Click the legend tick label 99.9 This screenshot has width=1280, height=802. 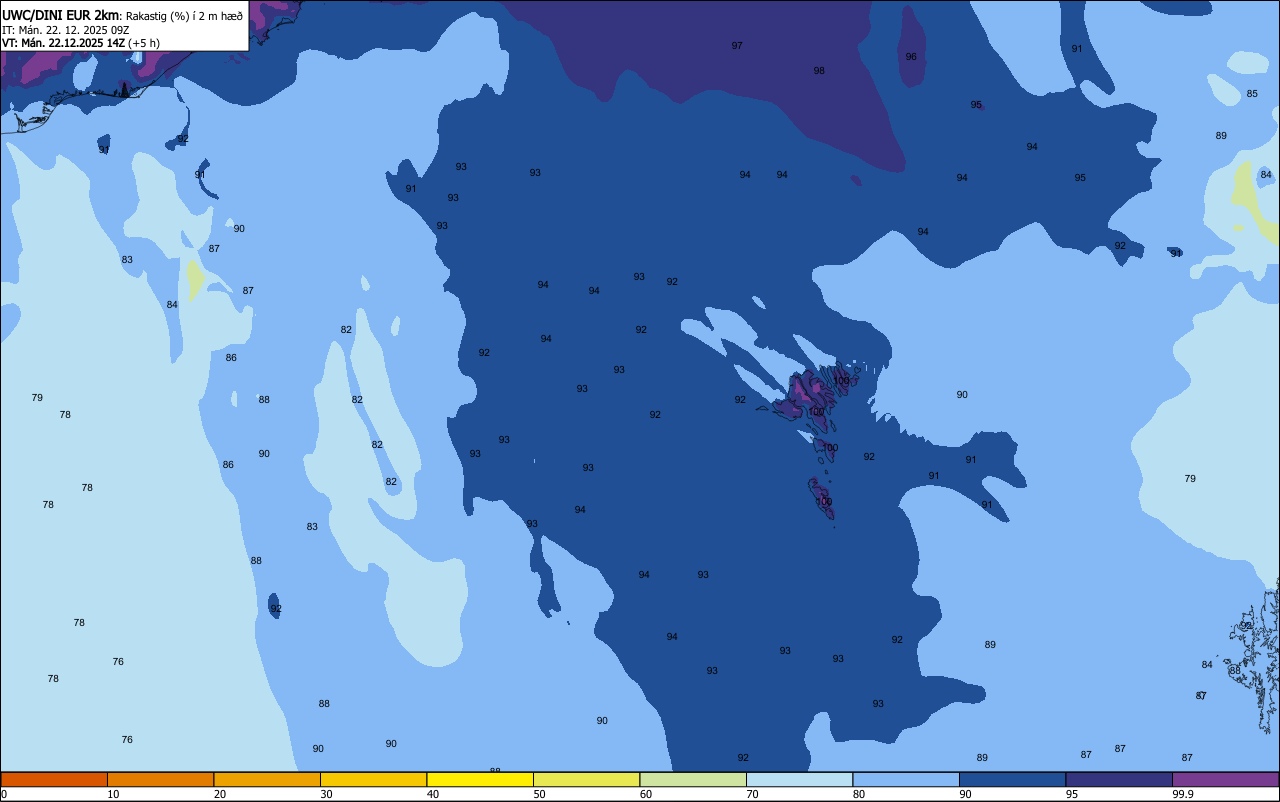(1183, 794)
